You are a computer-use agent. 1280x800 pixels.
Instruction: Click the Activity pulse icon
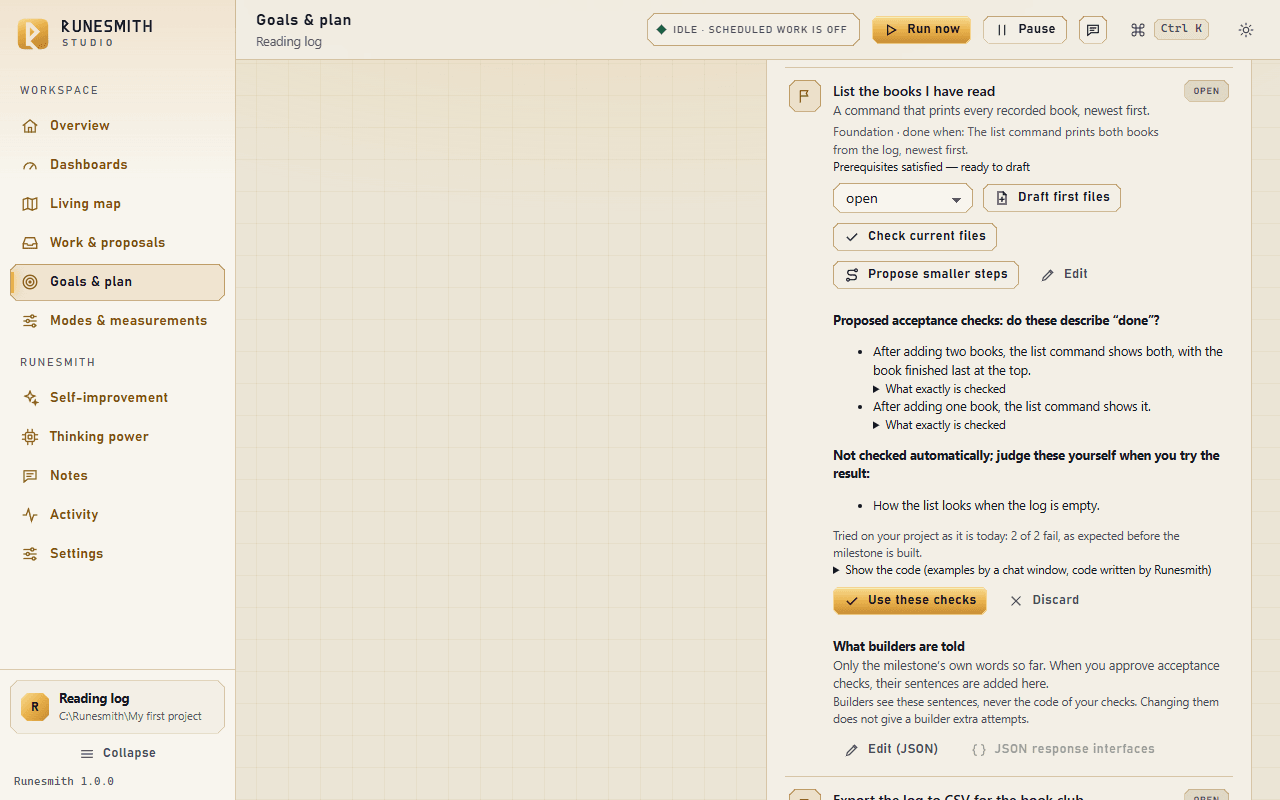coord(30,515)
